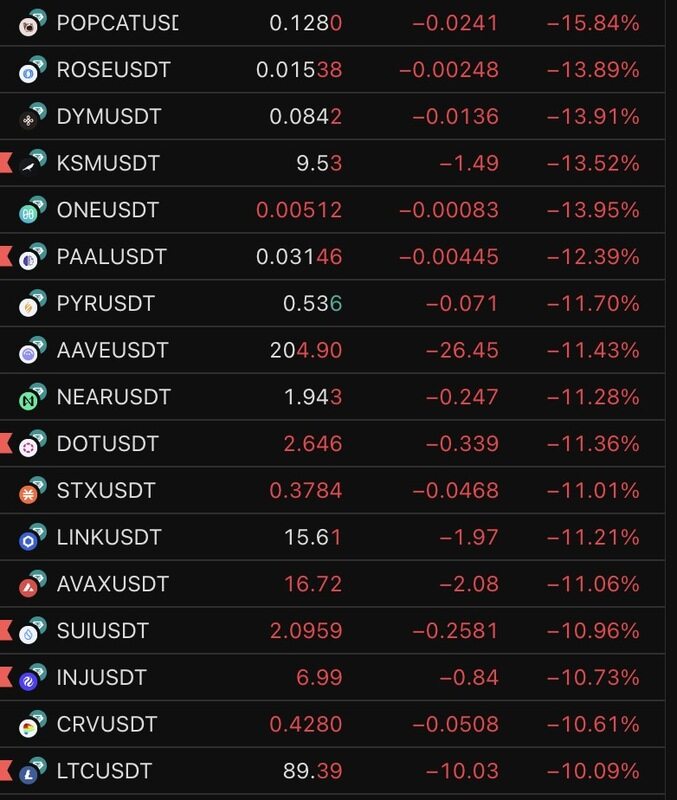Click the CRVUSDT Curve coin icon
The height and width of the screenshot is (800, 677).
click(30, 726)
